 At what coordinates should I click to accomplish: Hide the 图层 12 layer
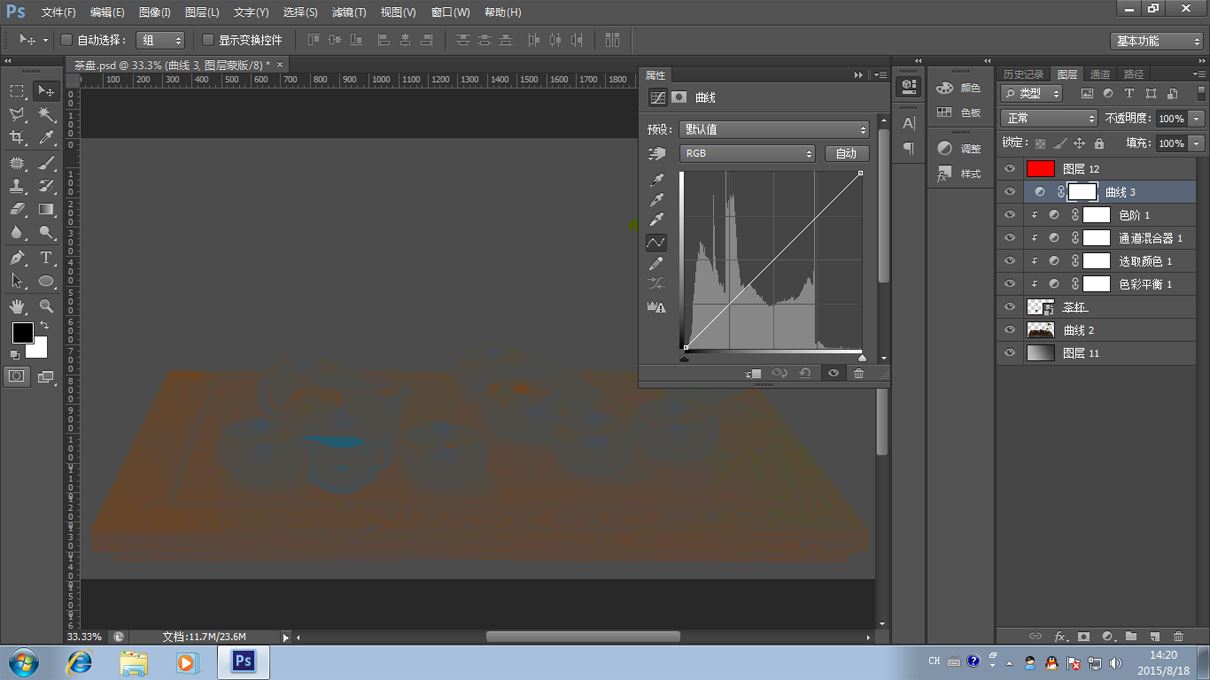(1009, 169)
